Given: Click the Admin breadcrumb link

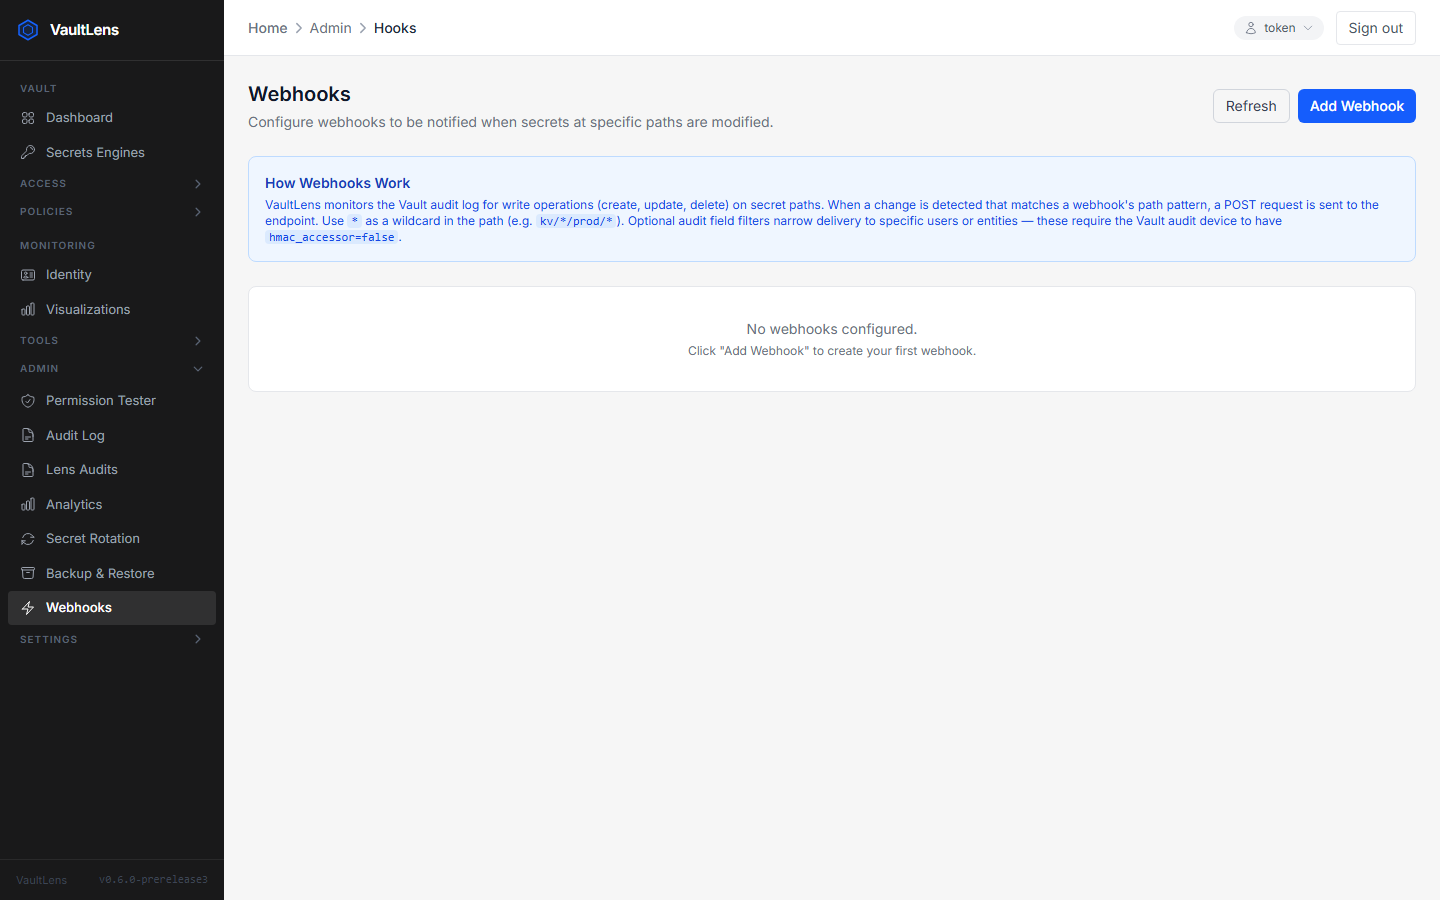Looking at the screenshot, I should point(331,28).
